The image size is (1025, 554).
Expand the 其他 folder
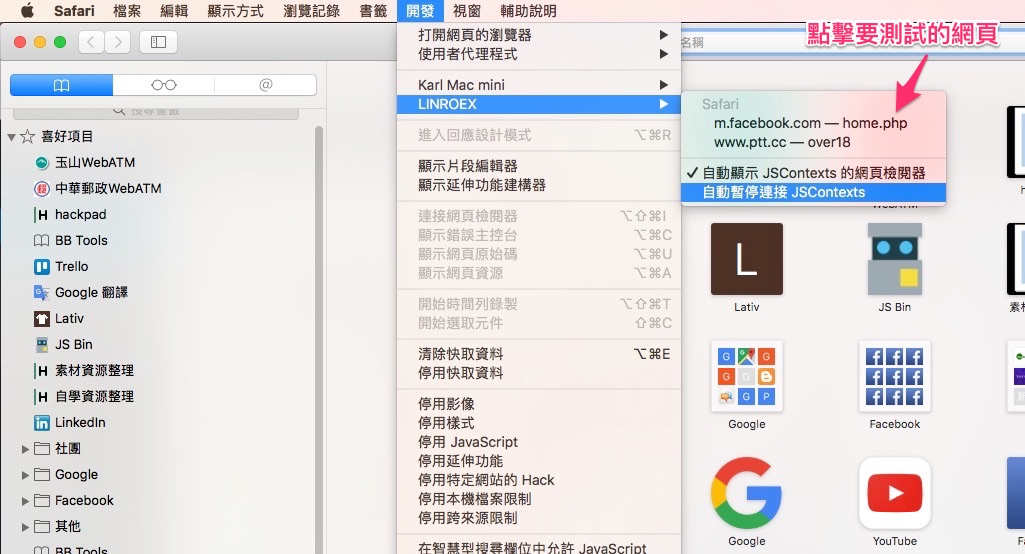click(25, 527)
